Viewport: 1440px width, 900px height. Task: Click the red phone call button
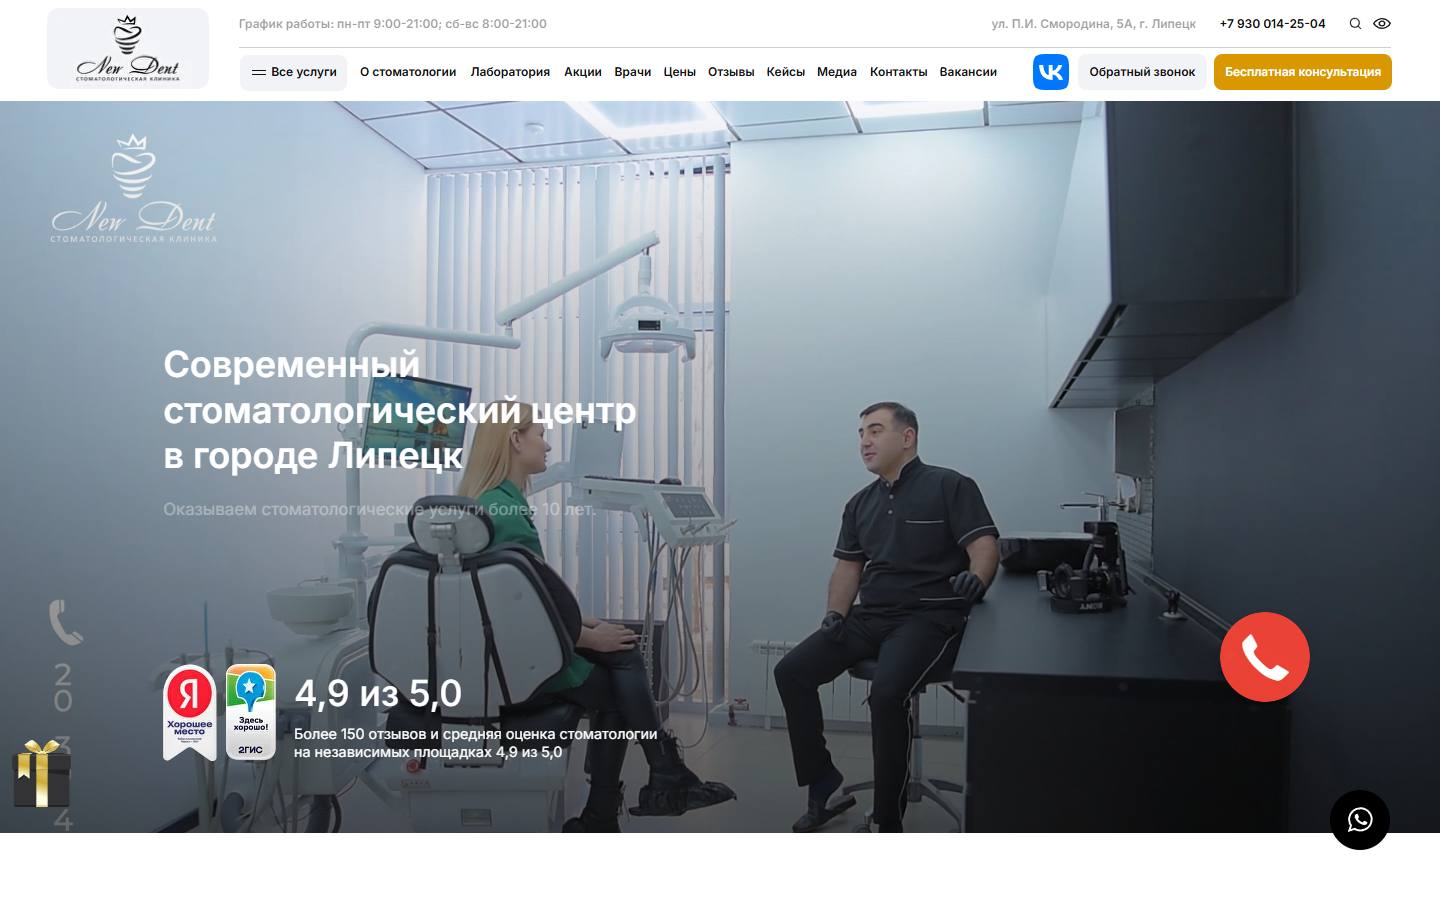[1265, 657]
